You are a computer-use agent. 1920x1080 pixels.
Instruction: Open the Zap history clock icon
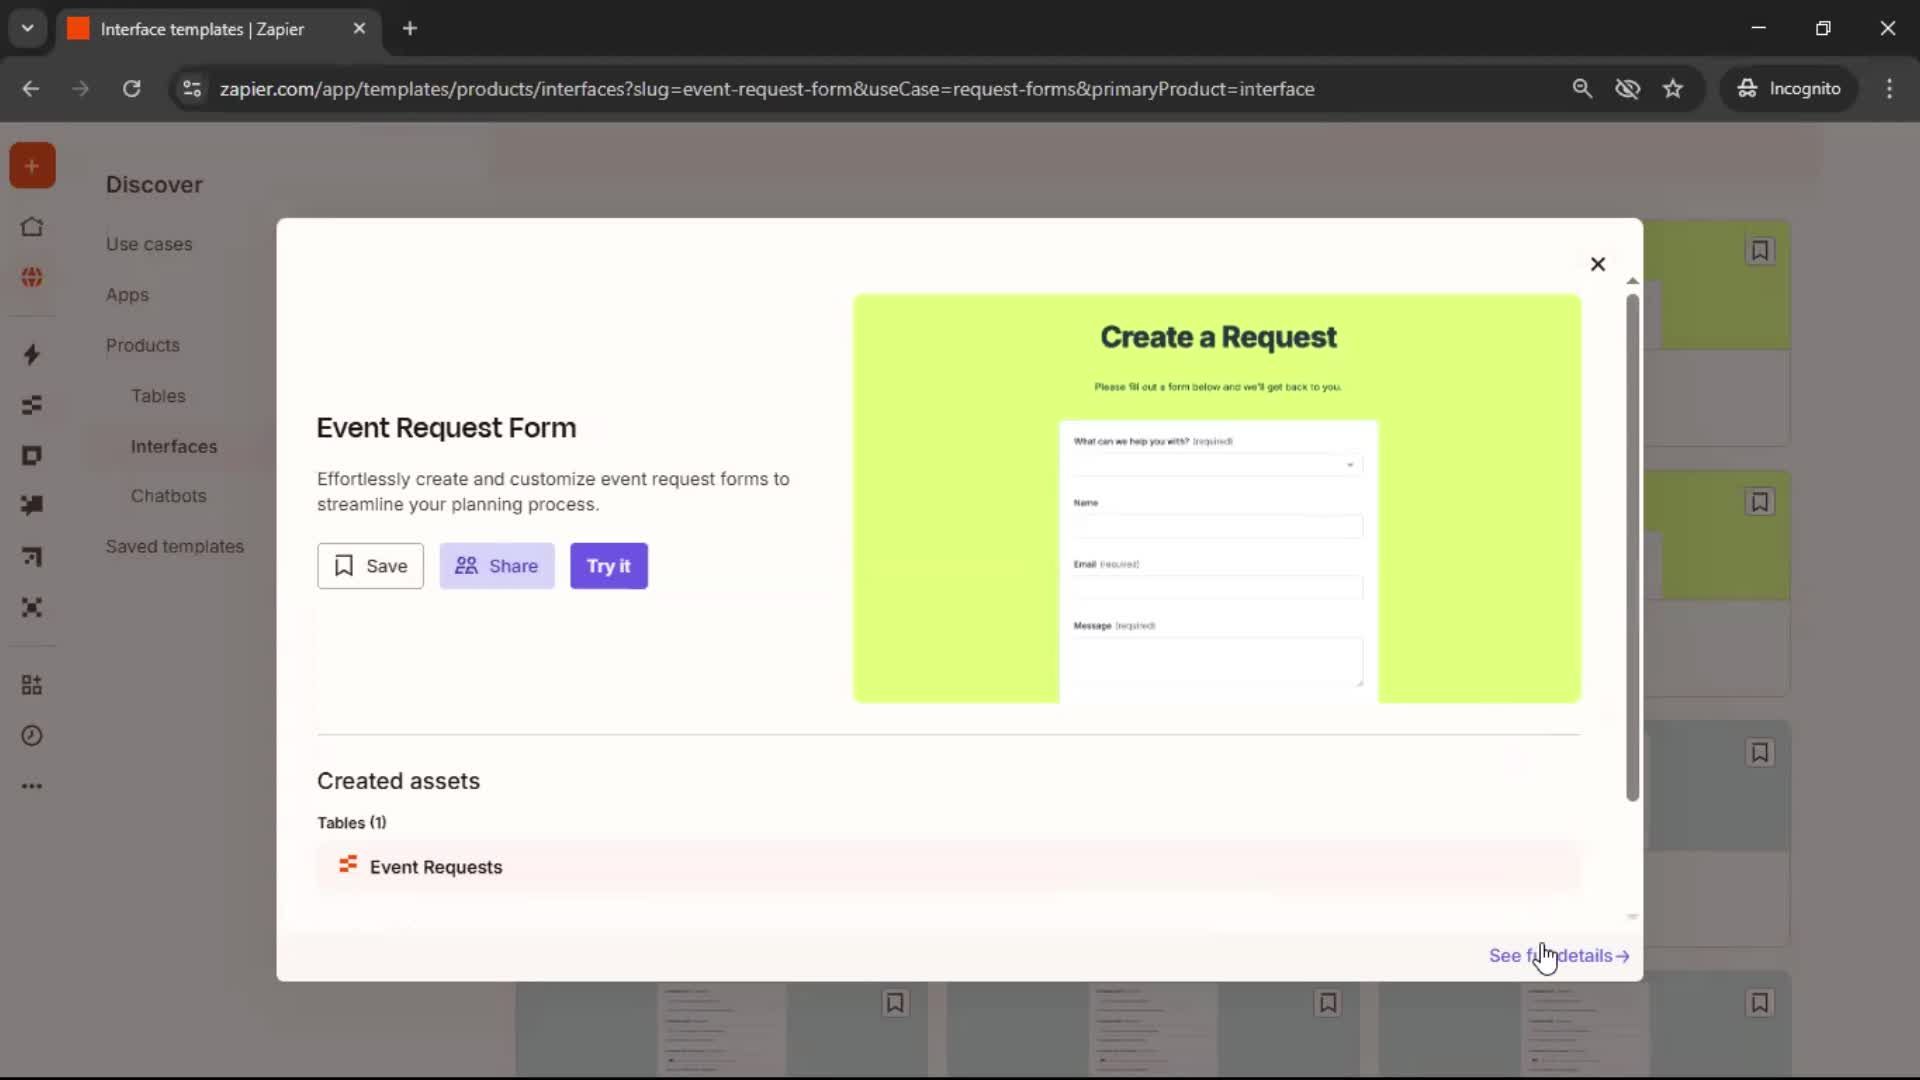(x=32, y=736)
